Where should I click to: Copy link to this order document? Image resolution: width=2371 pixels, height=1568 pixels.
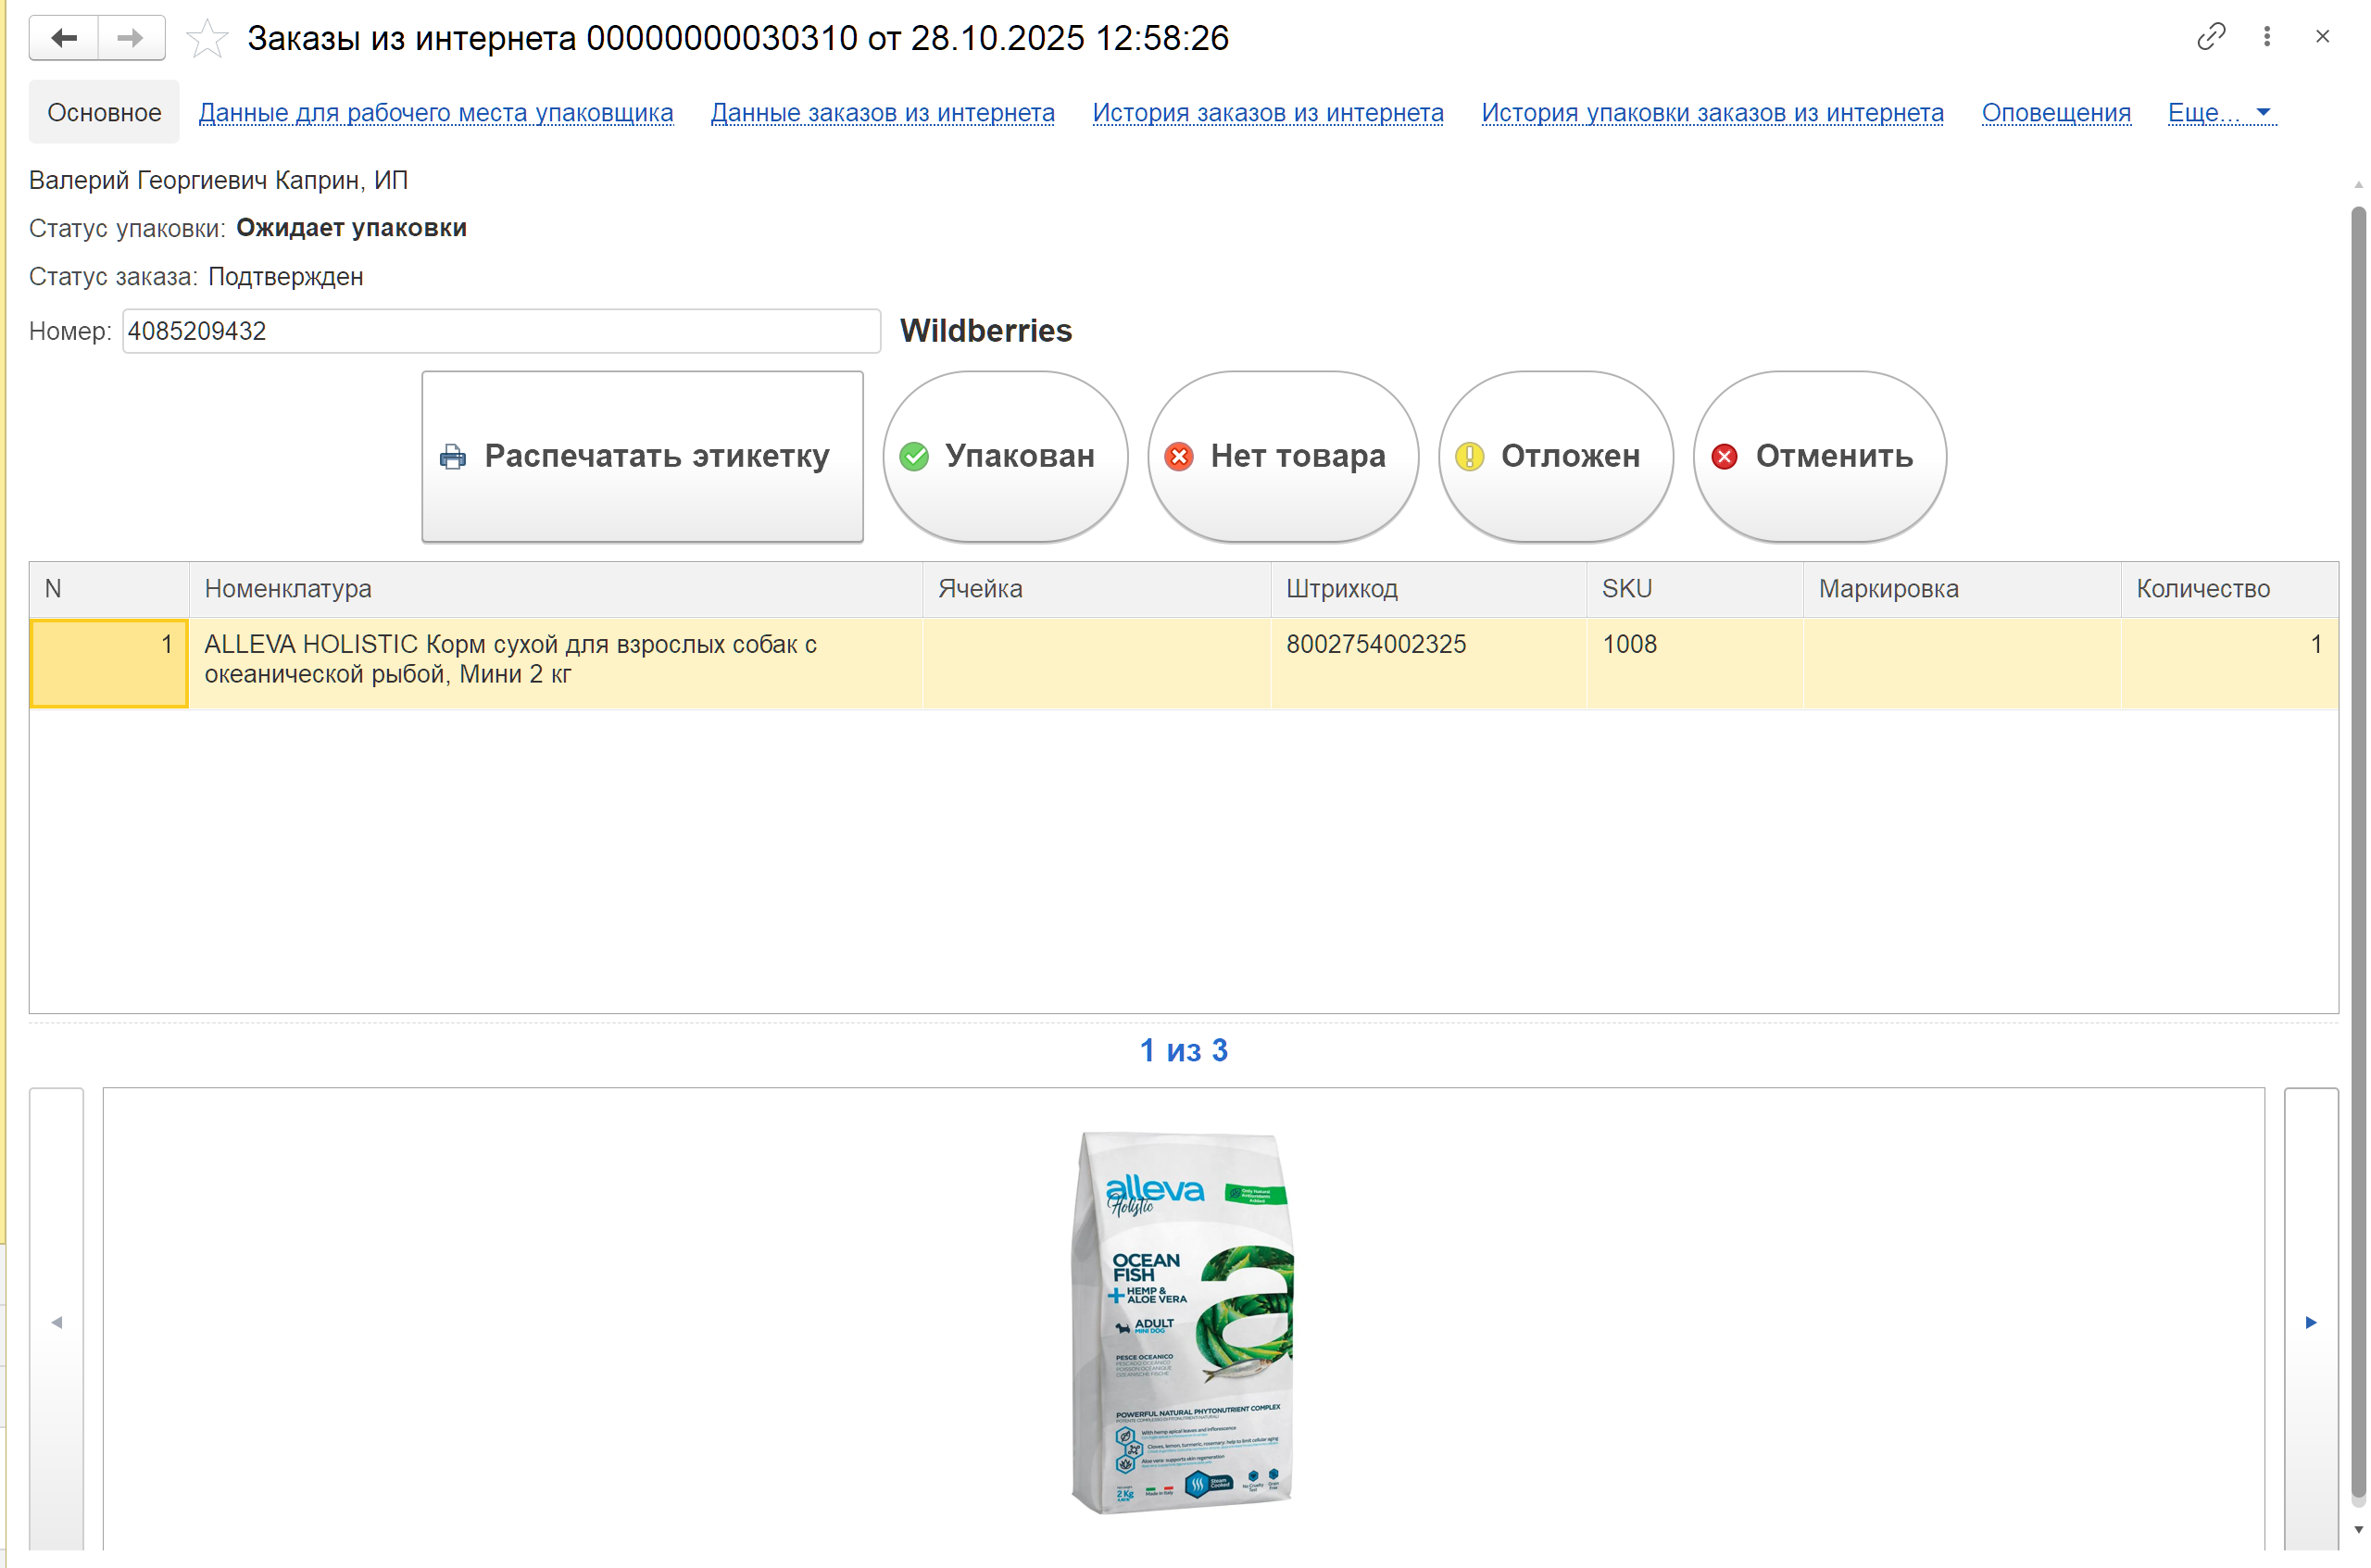[2211, 37]
